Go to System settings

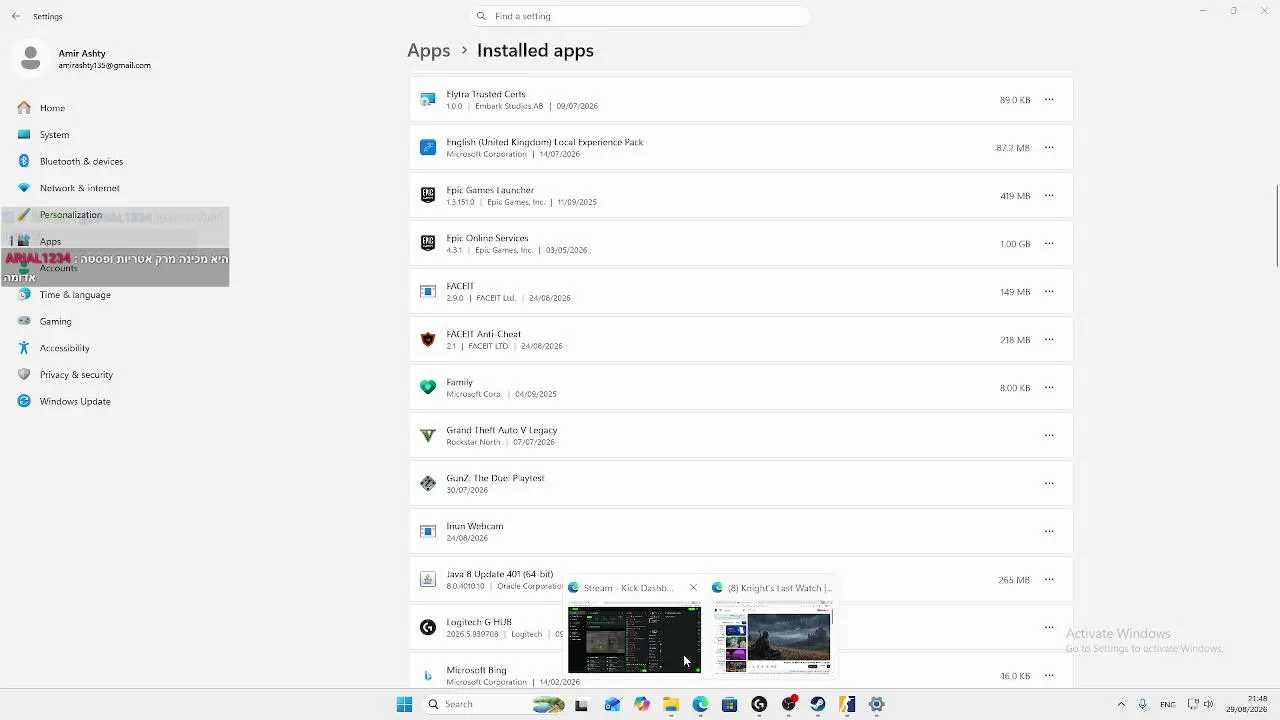tap(54, 134)
